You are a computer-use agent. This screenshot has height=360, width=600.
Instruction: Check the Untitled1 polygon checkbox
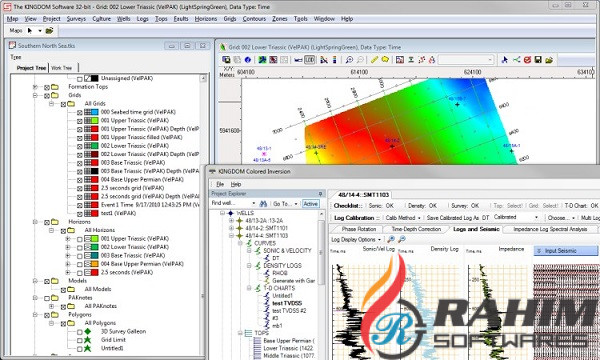pyautogui.click(x=80, y=349)
